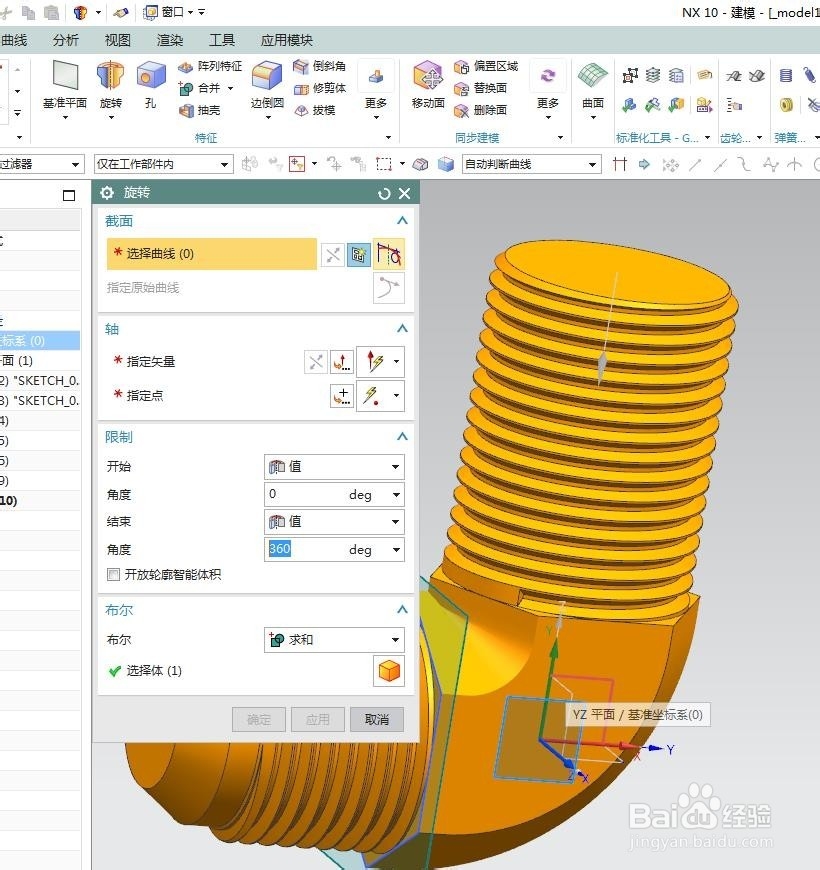Select the SKETCH_0 item labeled 2)
820x870 pixels.
click(40, 381)
